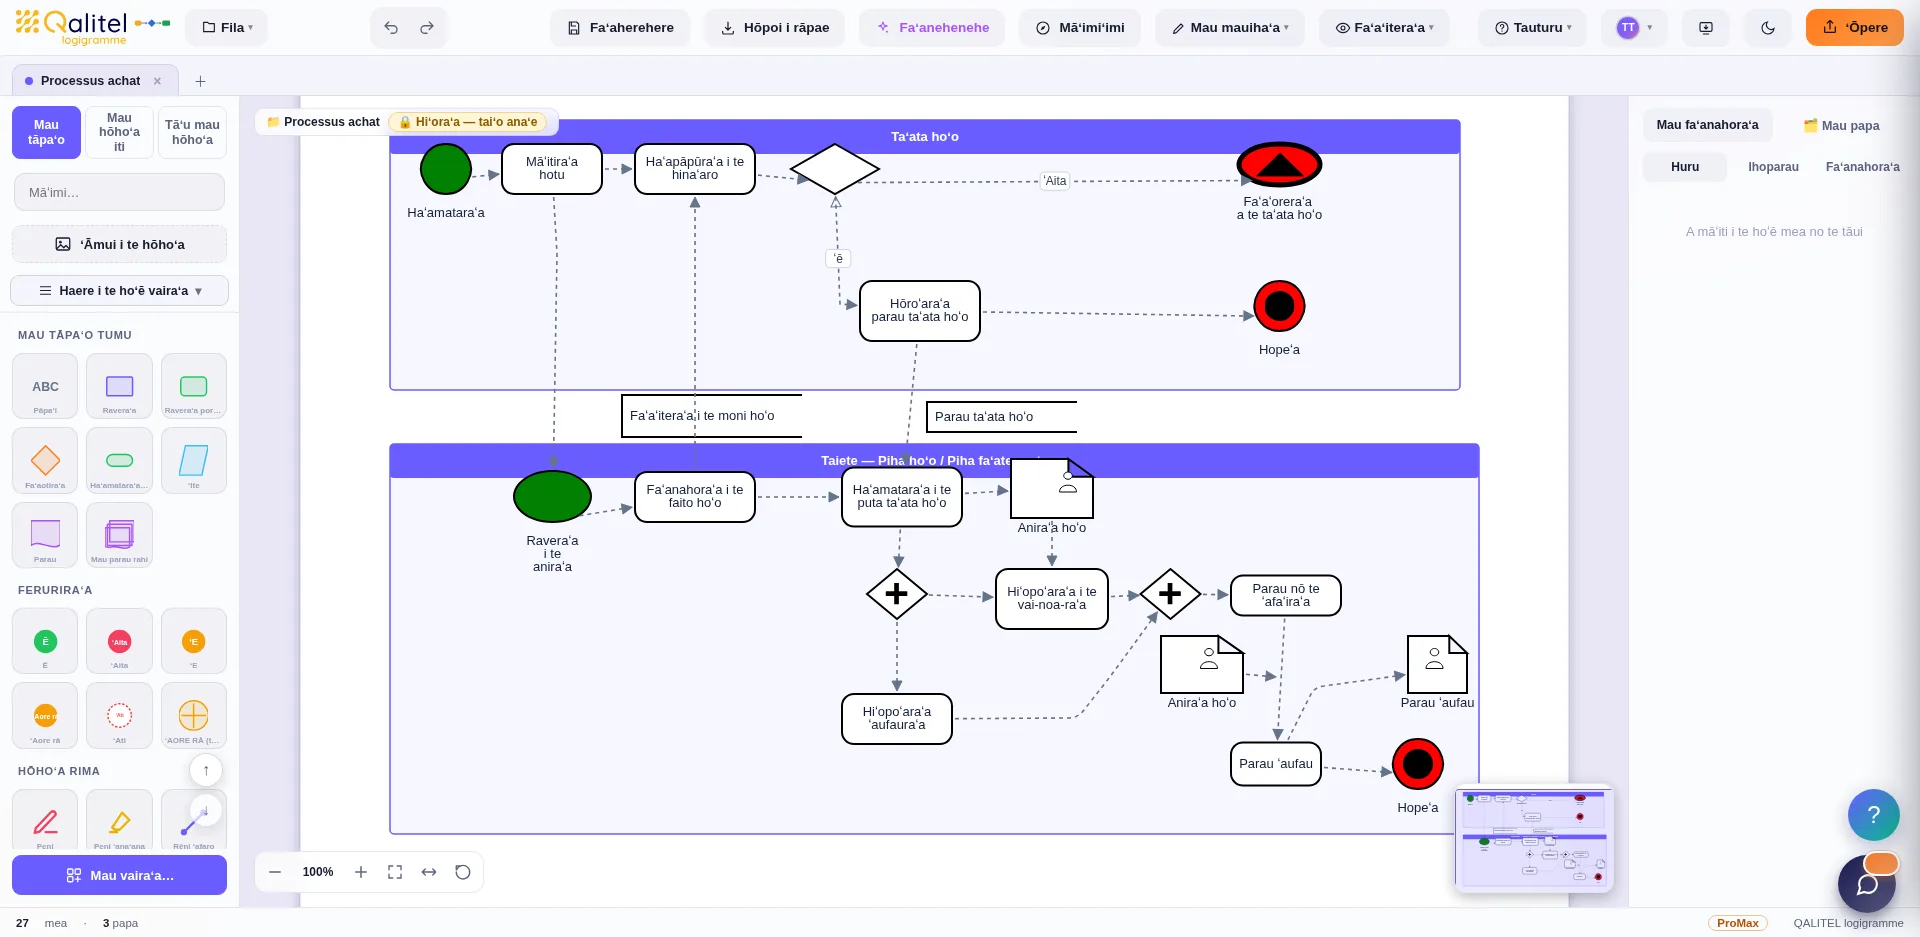
Task: Open presentation mode icon in header
Action: coord(1706,28)
